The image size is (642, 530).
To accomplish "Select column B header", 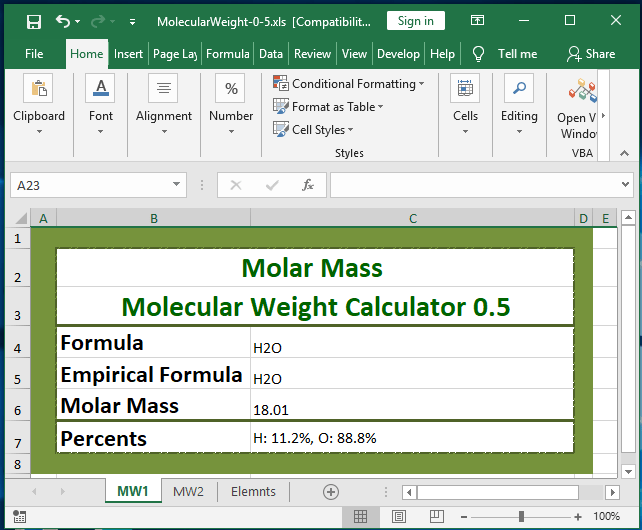I will [154, 218].
